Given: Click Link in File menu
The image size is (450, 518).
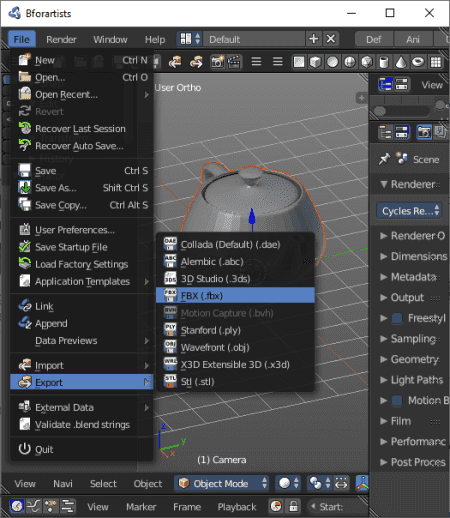Looking at the screenshot, I should point(82,306).
